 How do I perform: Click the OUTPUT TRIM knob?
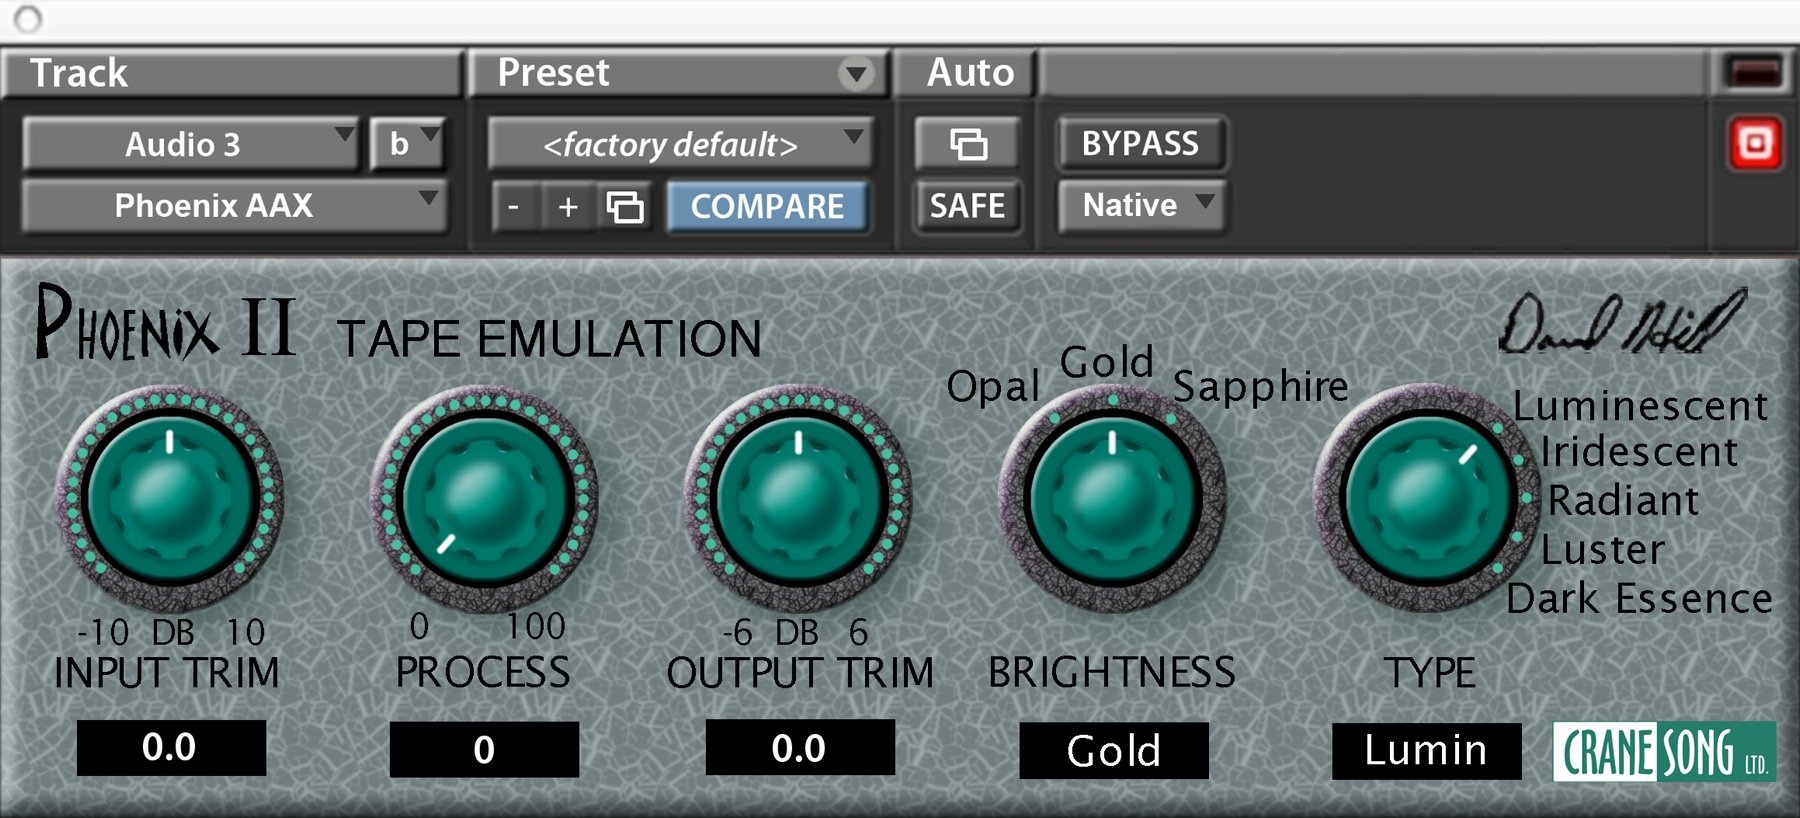point(798,498)
